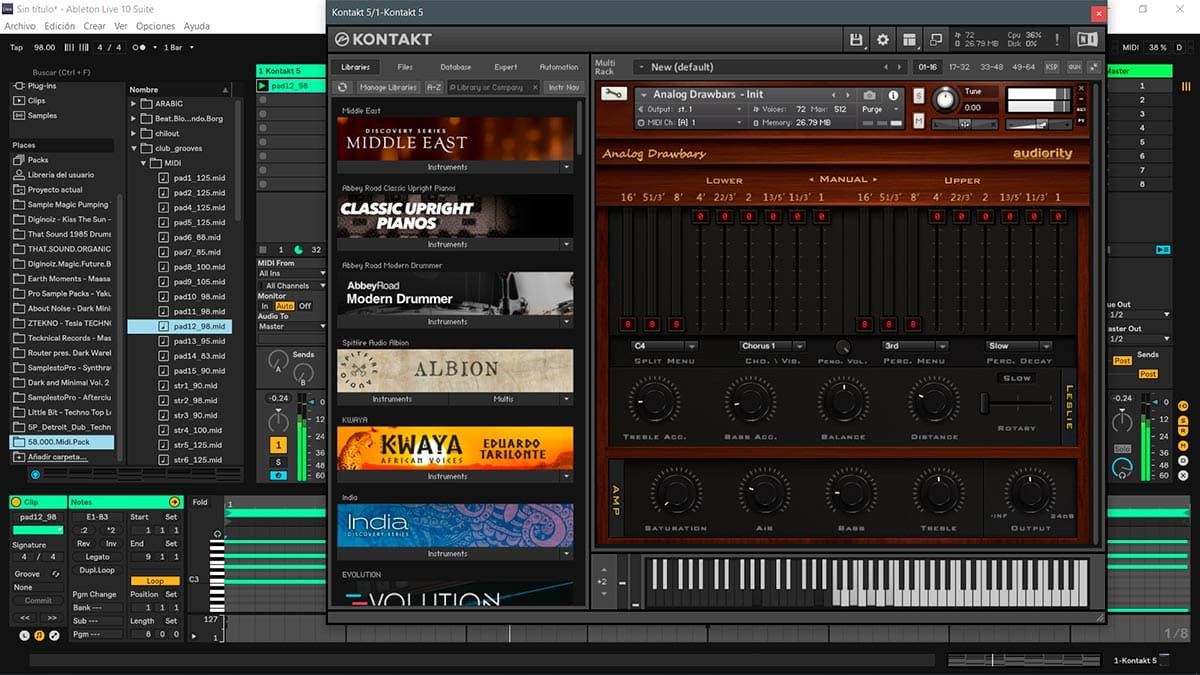Set track Monitor to Auto

pos(284,306)
